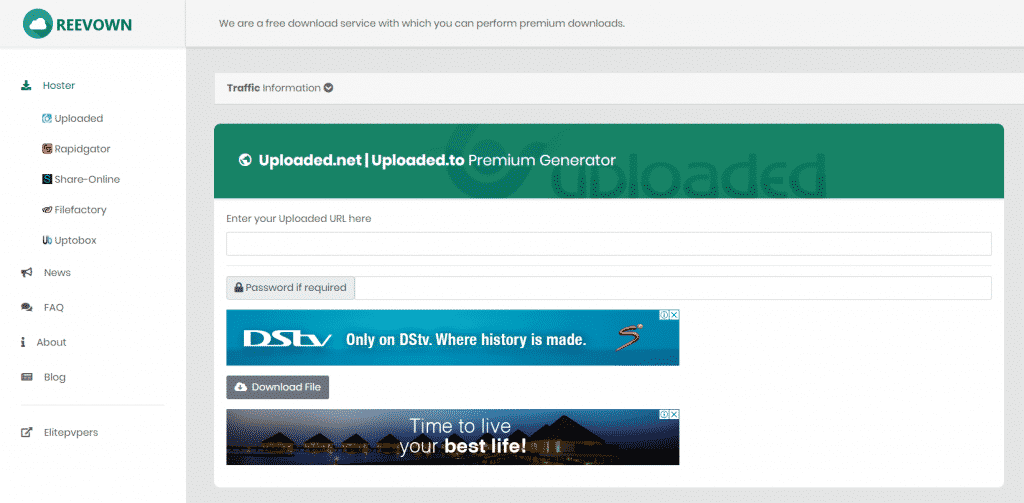Image resolution: width=1024 pixels, height=503 pixels.
Task: Click the Share-Online hoster icon
Action: [x=46, y=179]
